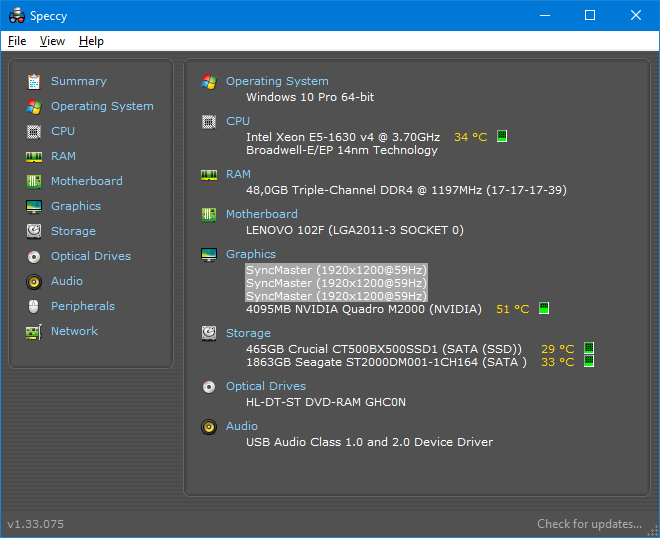Click USB Audio Class device driver text
This screenshot has width=660, height=538.
point(369,442)
